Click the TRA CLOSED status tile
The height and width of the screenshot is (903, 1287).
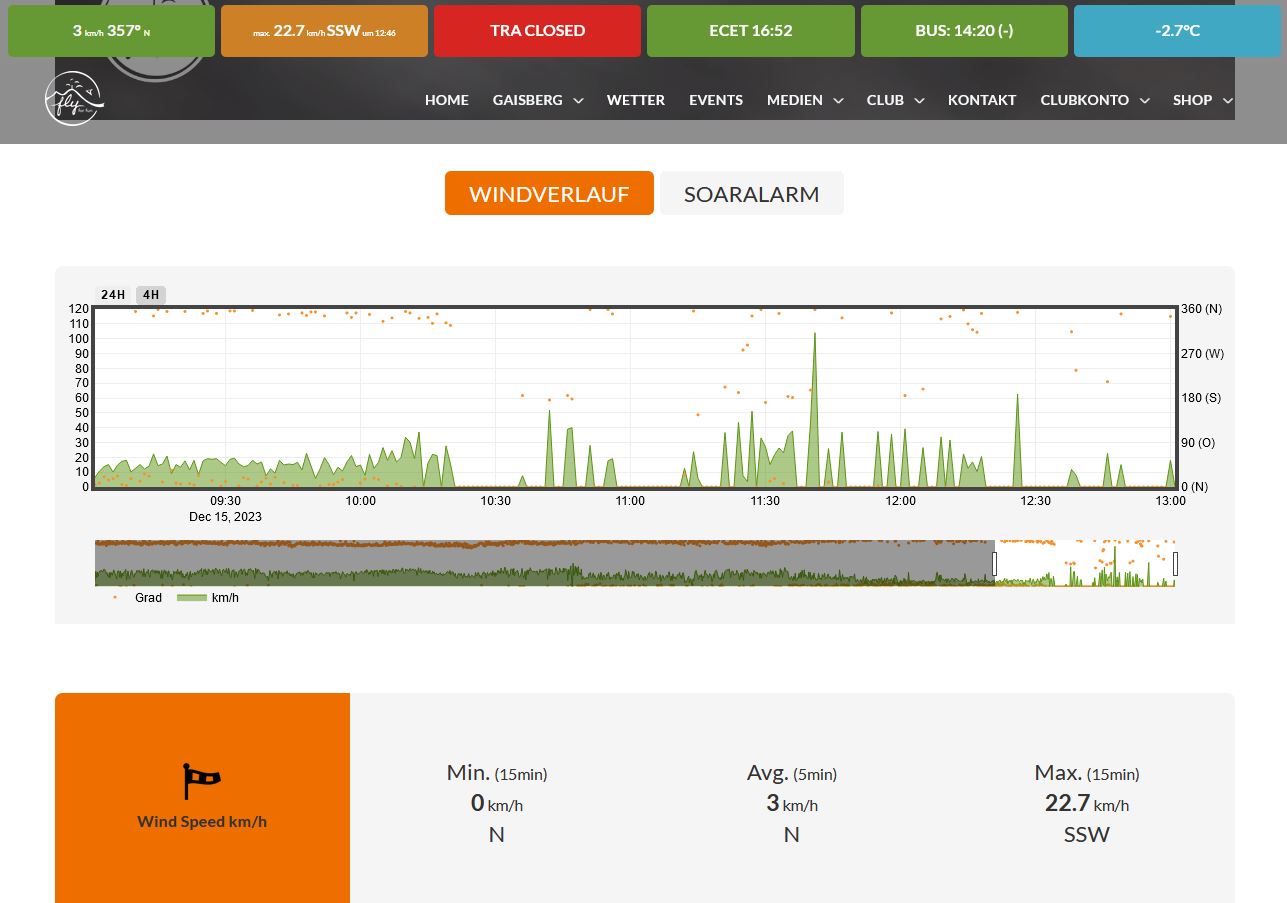coord(537,31)
